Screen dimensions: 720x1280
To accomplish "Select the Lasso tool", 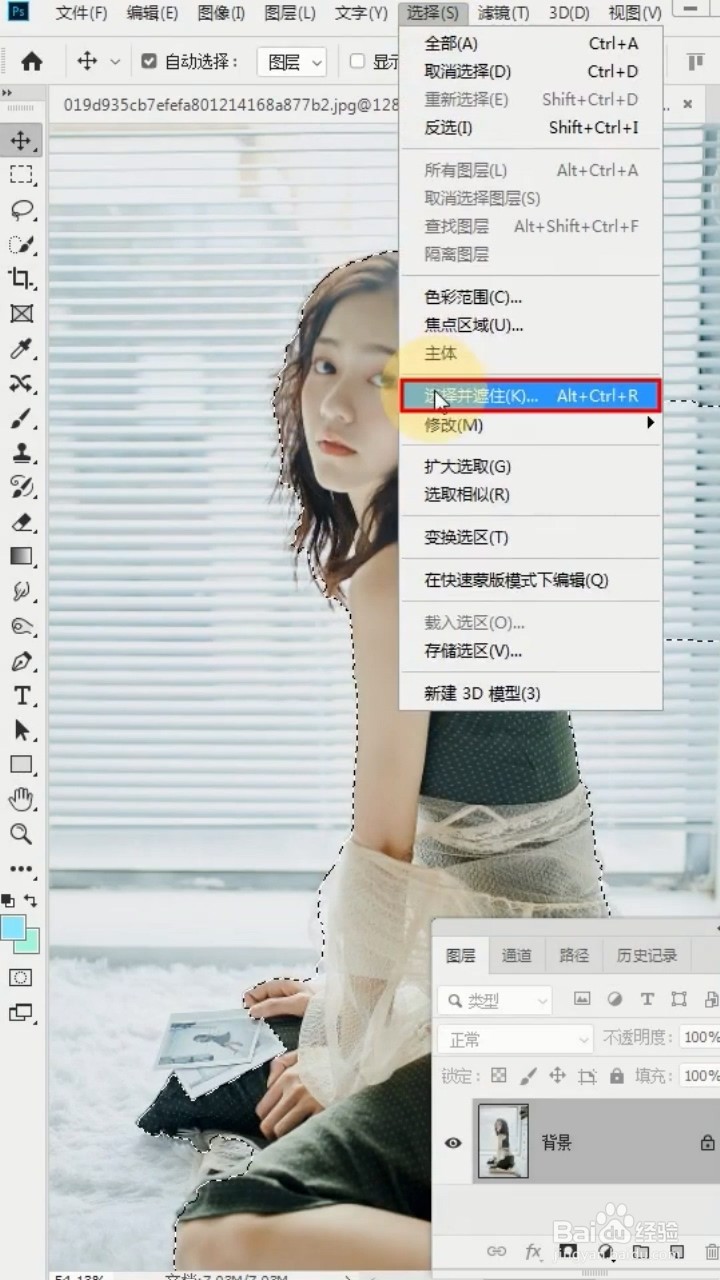I will (21, 210).
